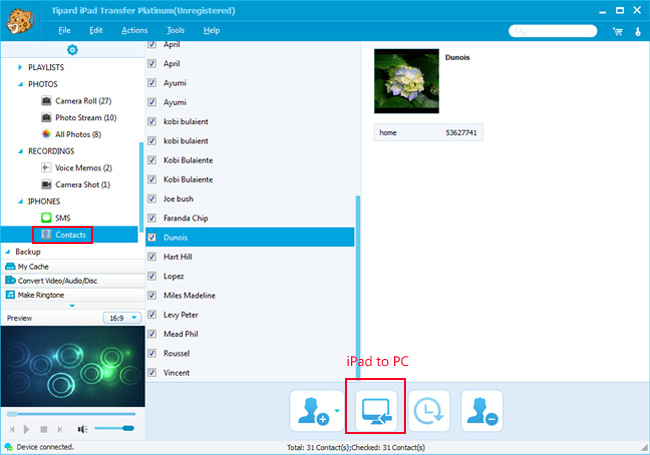
Task: Click the expander arrow below Make Ringtone
Action: pyautogui.click(x=72, y=306)
